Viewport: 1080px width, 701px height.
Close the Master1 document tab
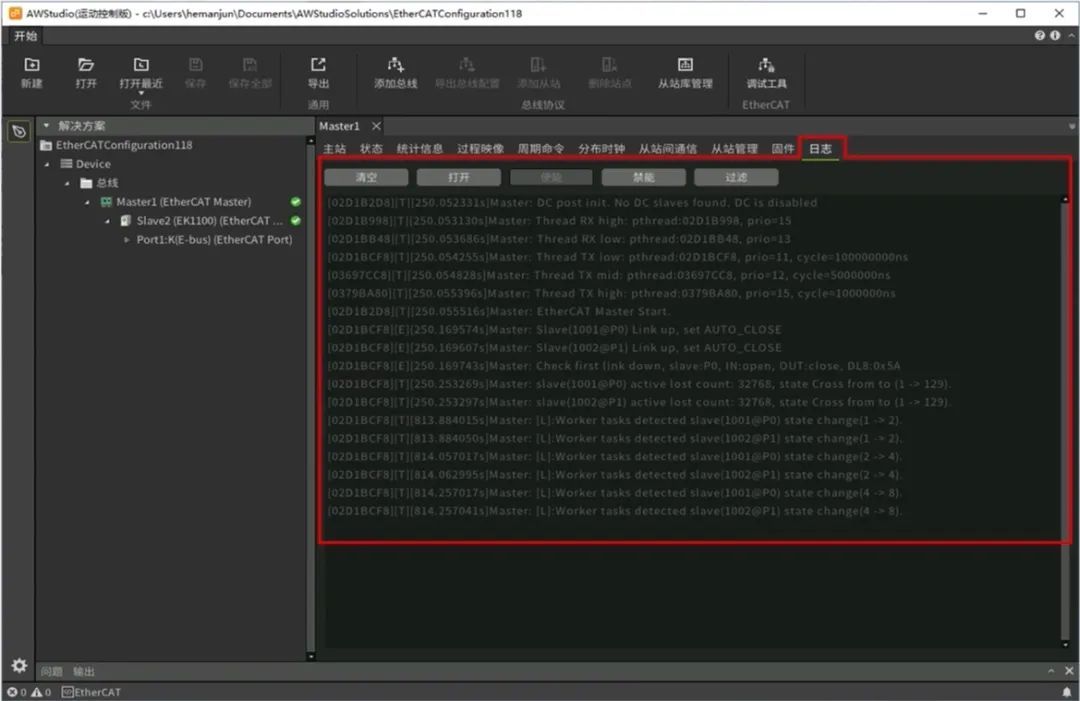point(376,126)
